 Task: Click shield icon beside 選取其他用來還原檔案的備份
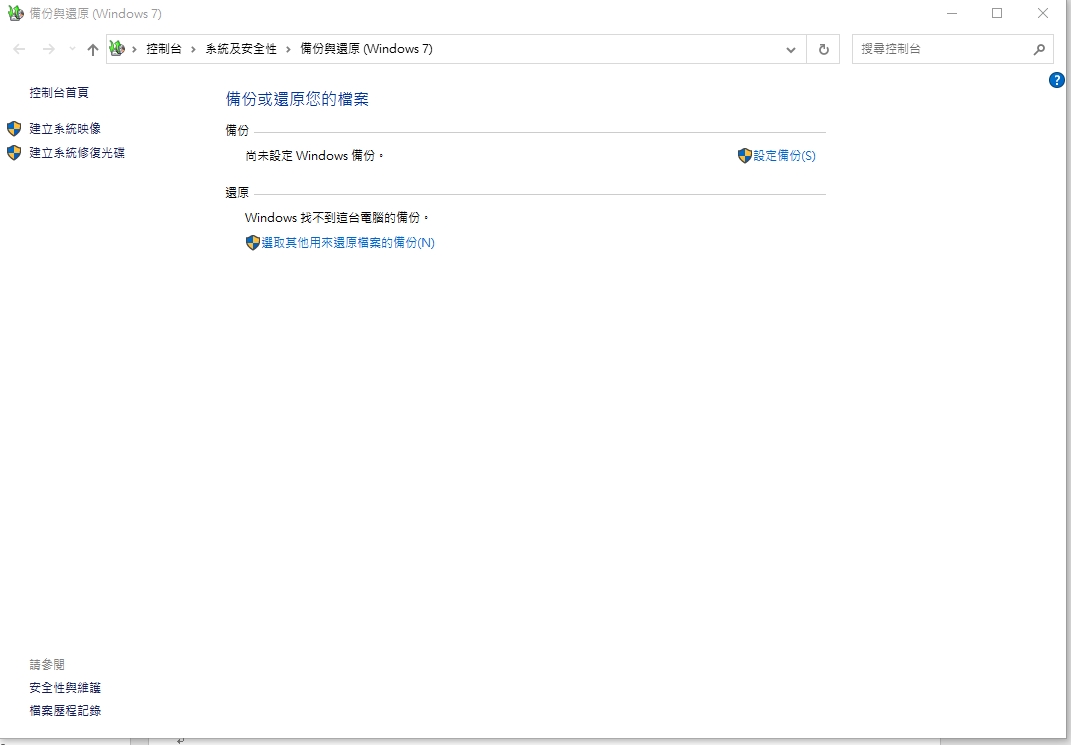pos(253,242)
